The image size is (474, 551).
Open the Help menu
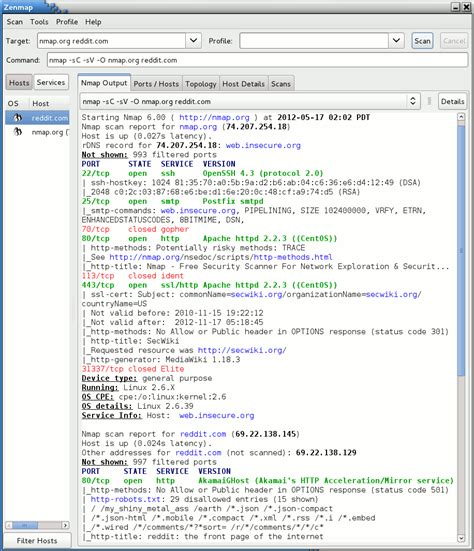[93, 22]
